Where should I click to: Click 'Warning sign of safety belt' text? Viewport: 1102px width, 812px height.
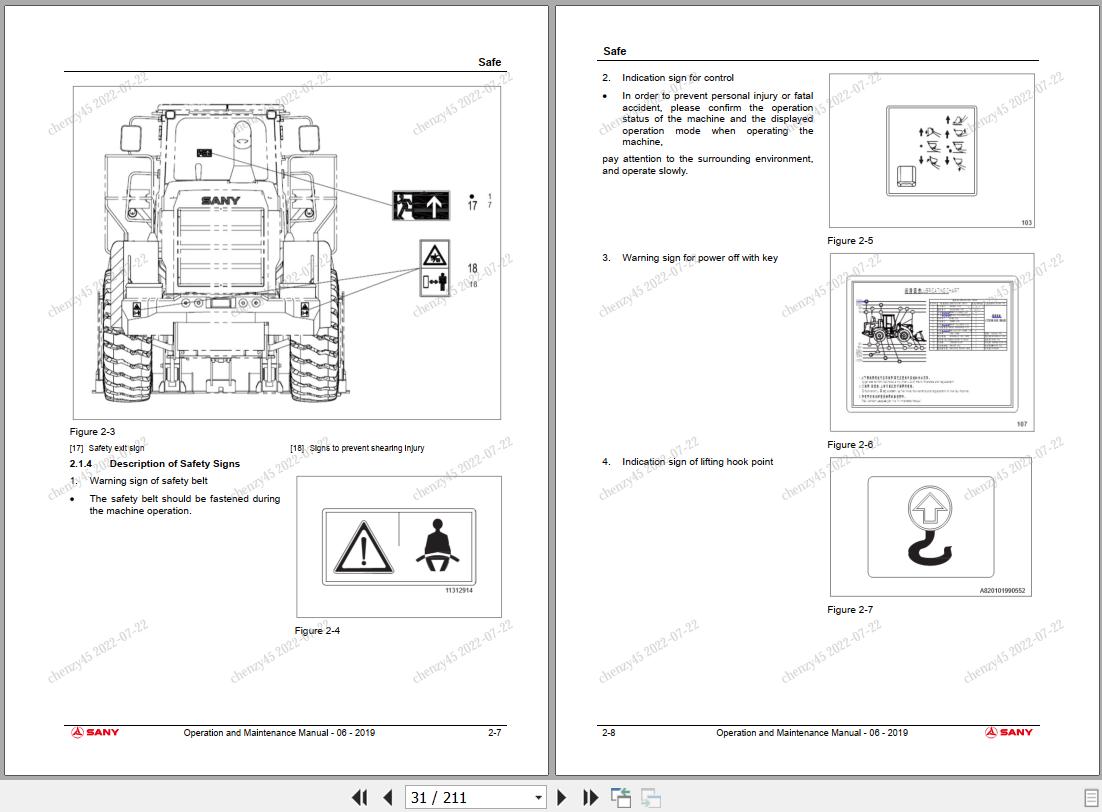(148, 481)
